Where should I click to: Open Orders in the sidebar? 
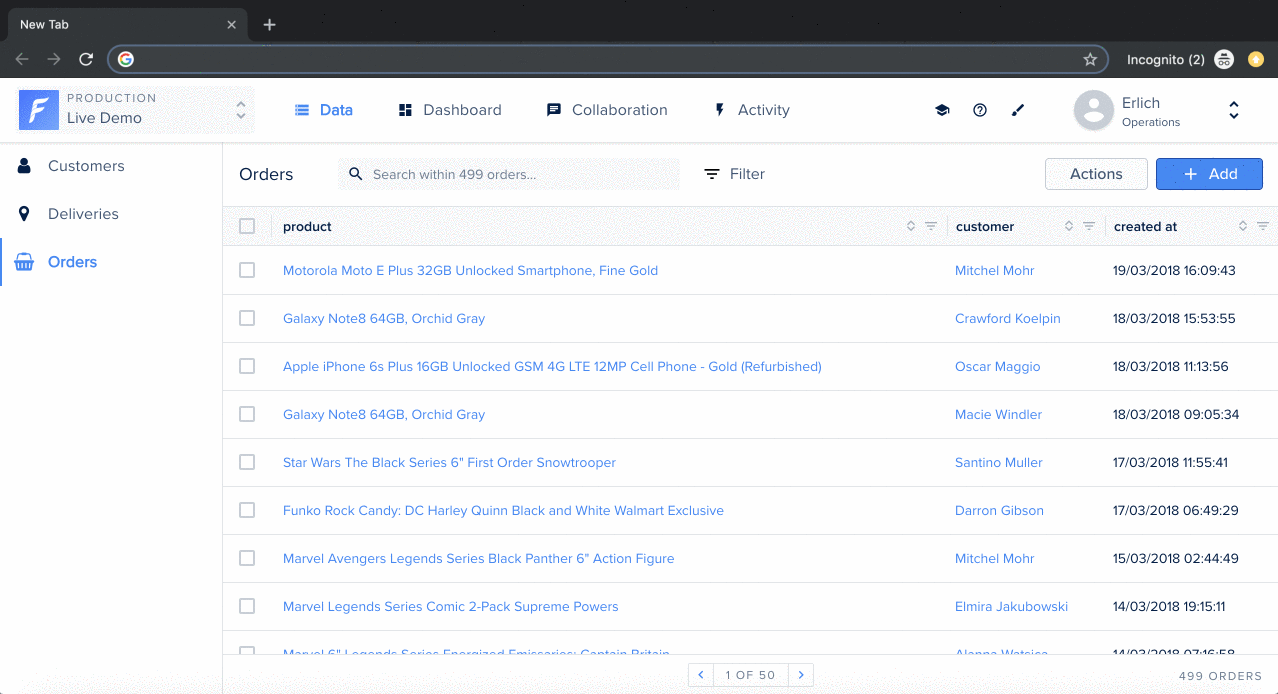pos(111,262)
